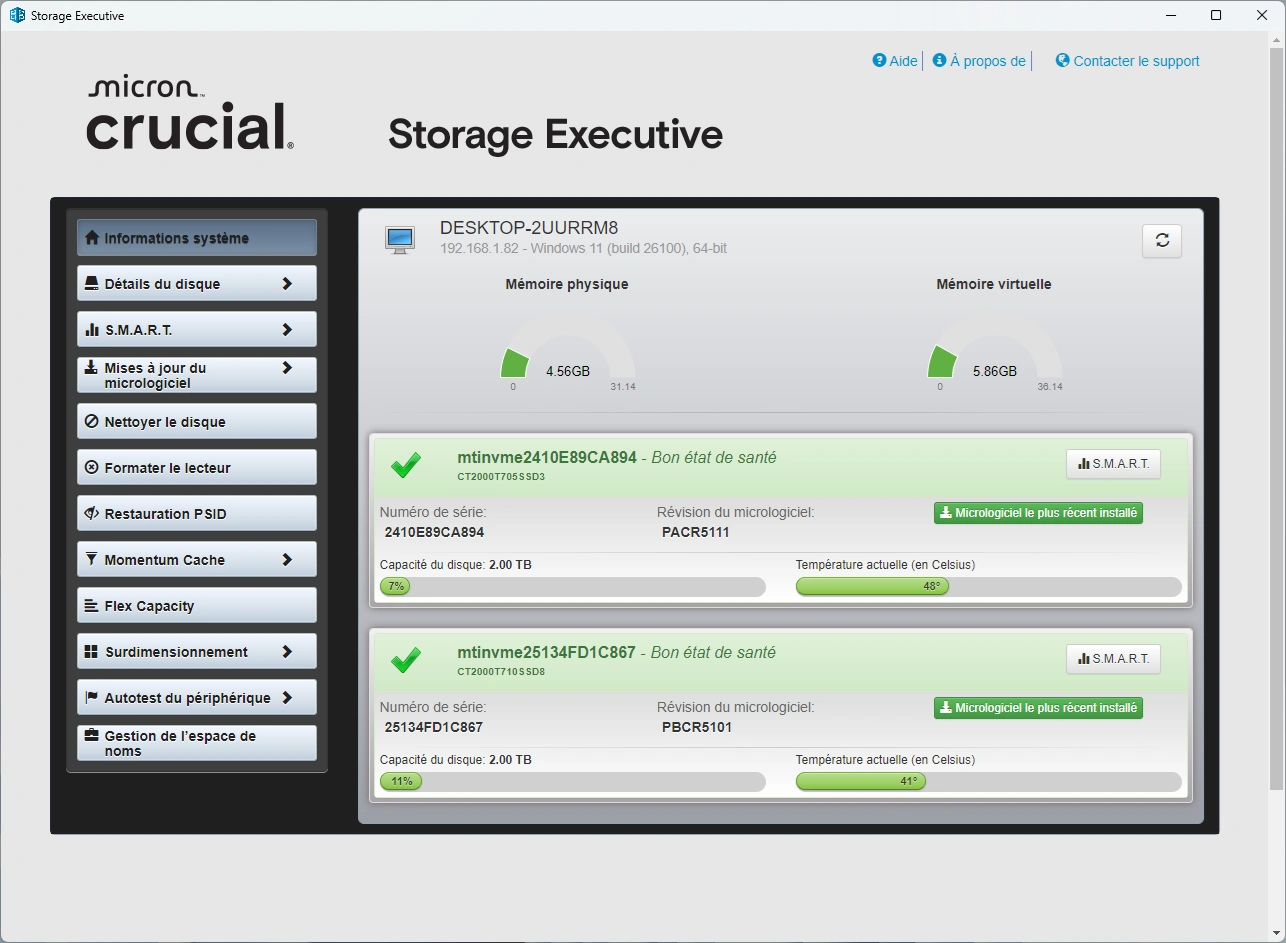1286x943 pixels.
Task: Open Flex Capacity menu entry
Action: point(197,605)
